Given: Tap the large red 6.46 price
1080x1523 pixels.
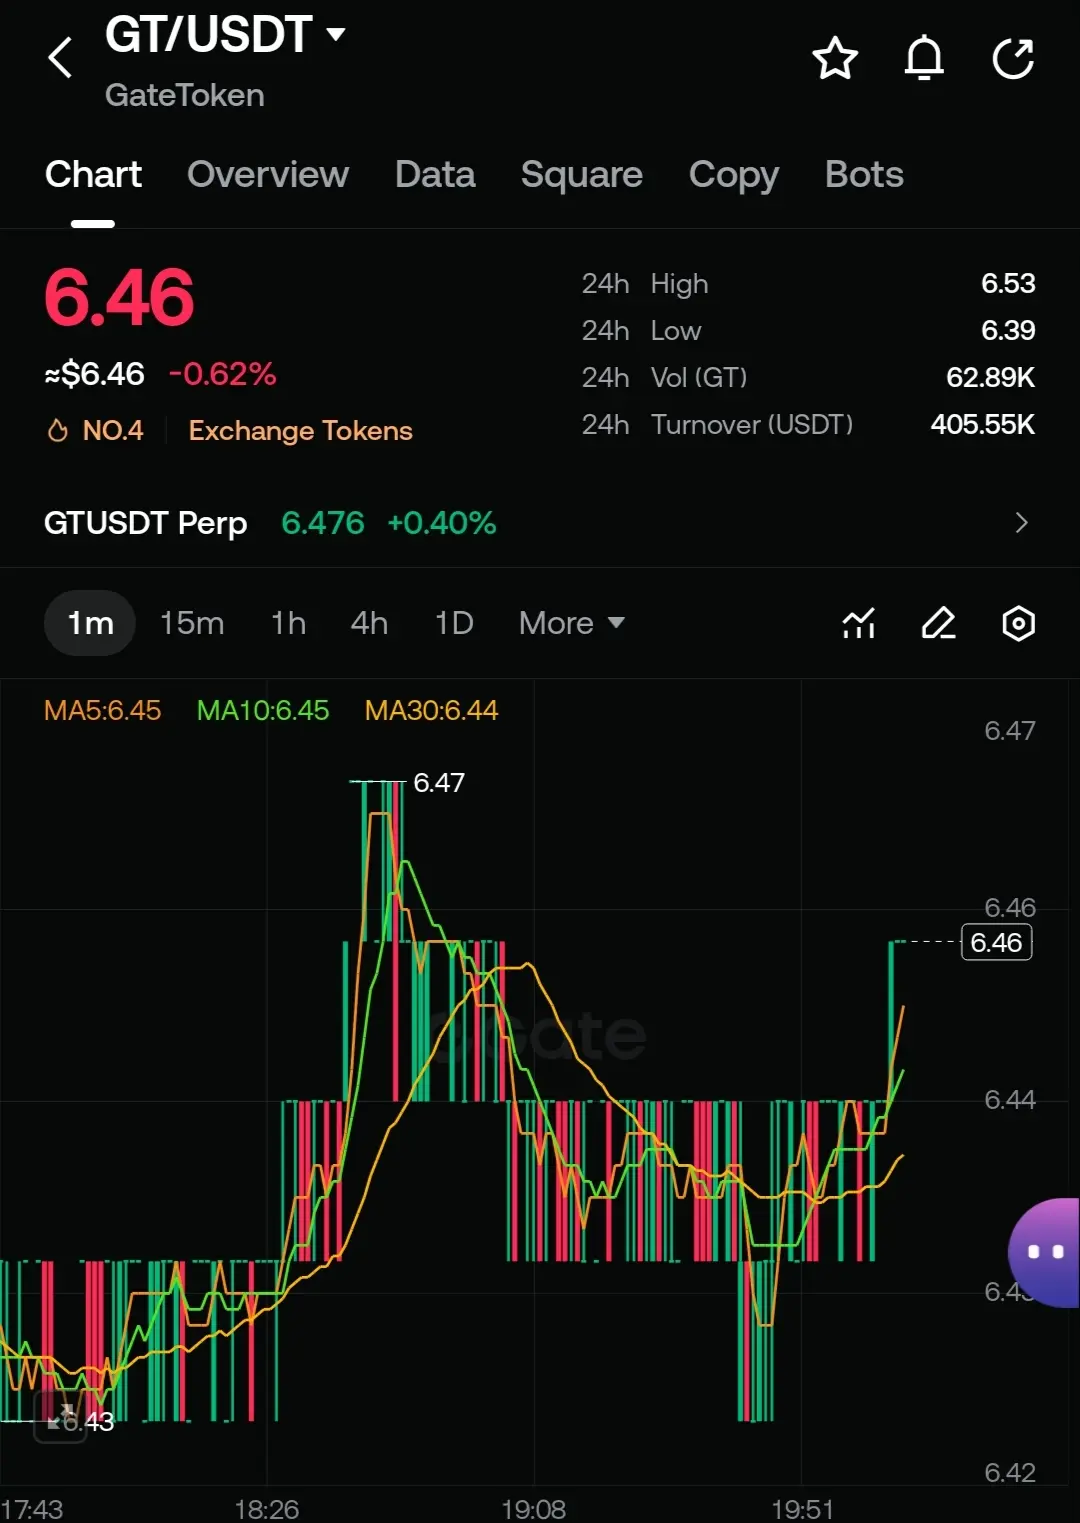Looking at the screenshot, I should tap(119, 298).
